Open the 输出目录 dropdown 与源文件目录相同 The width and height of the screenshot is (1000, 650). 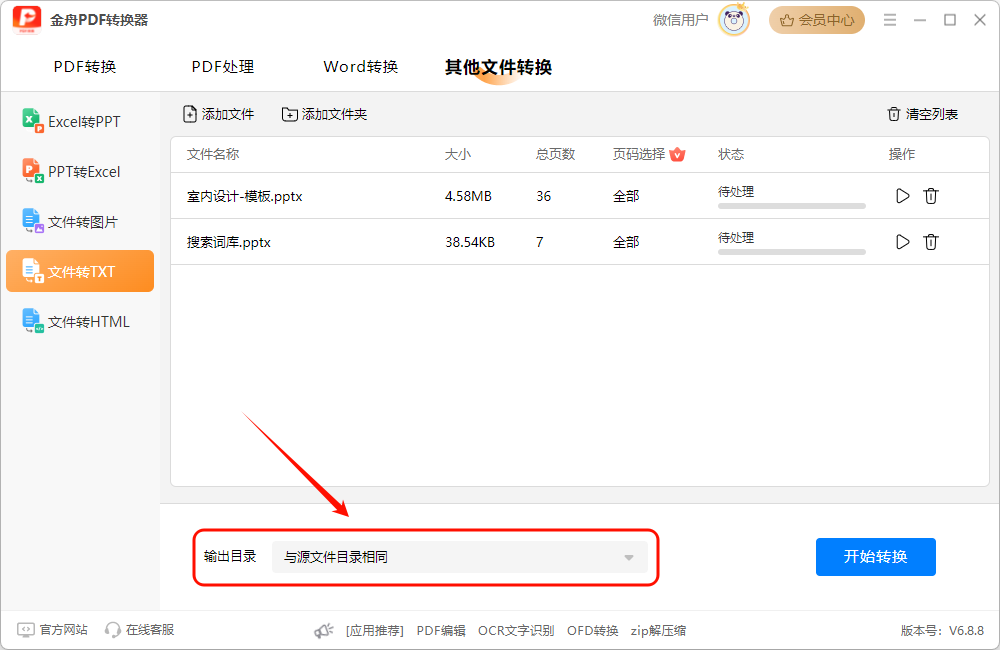(x=459, y=557)
